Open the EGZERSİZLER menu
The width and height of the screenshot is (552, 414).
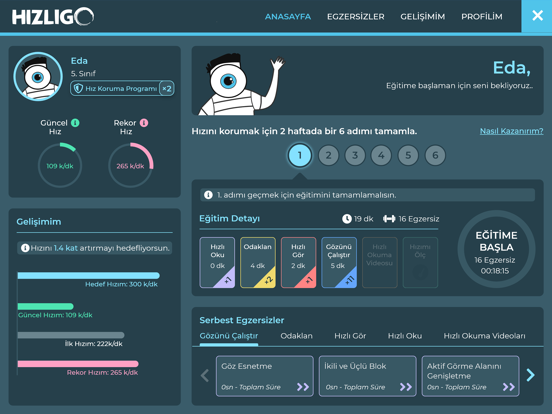[x=356, y=17]
